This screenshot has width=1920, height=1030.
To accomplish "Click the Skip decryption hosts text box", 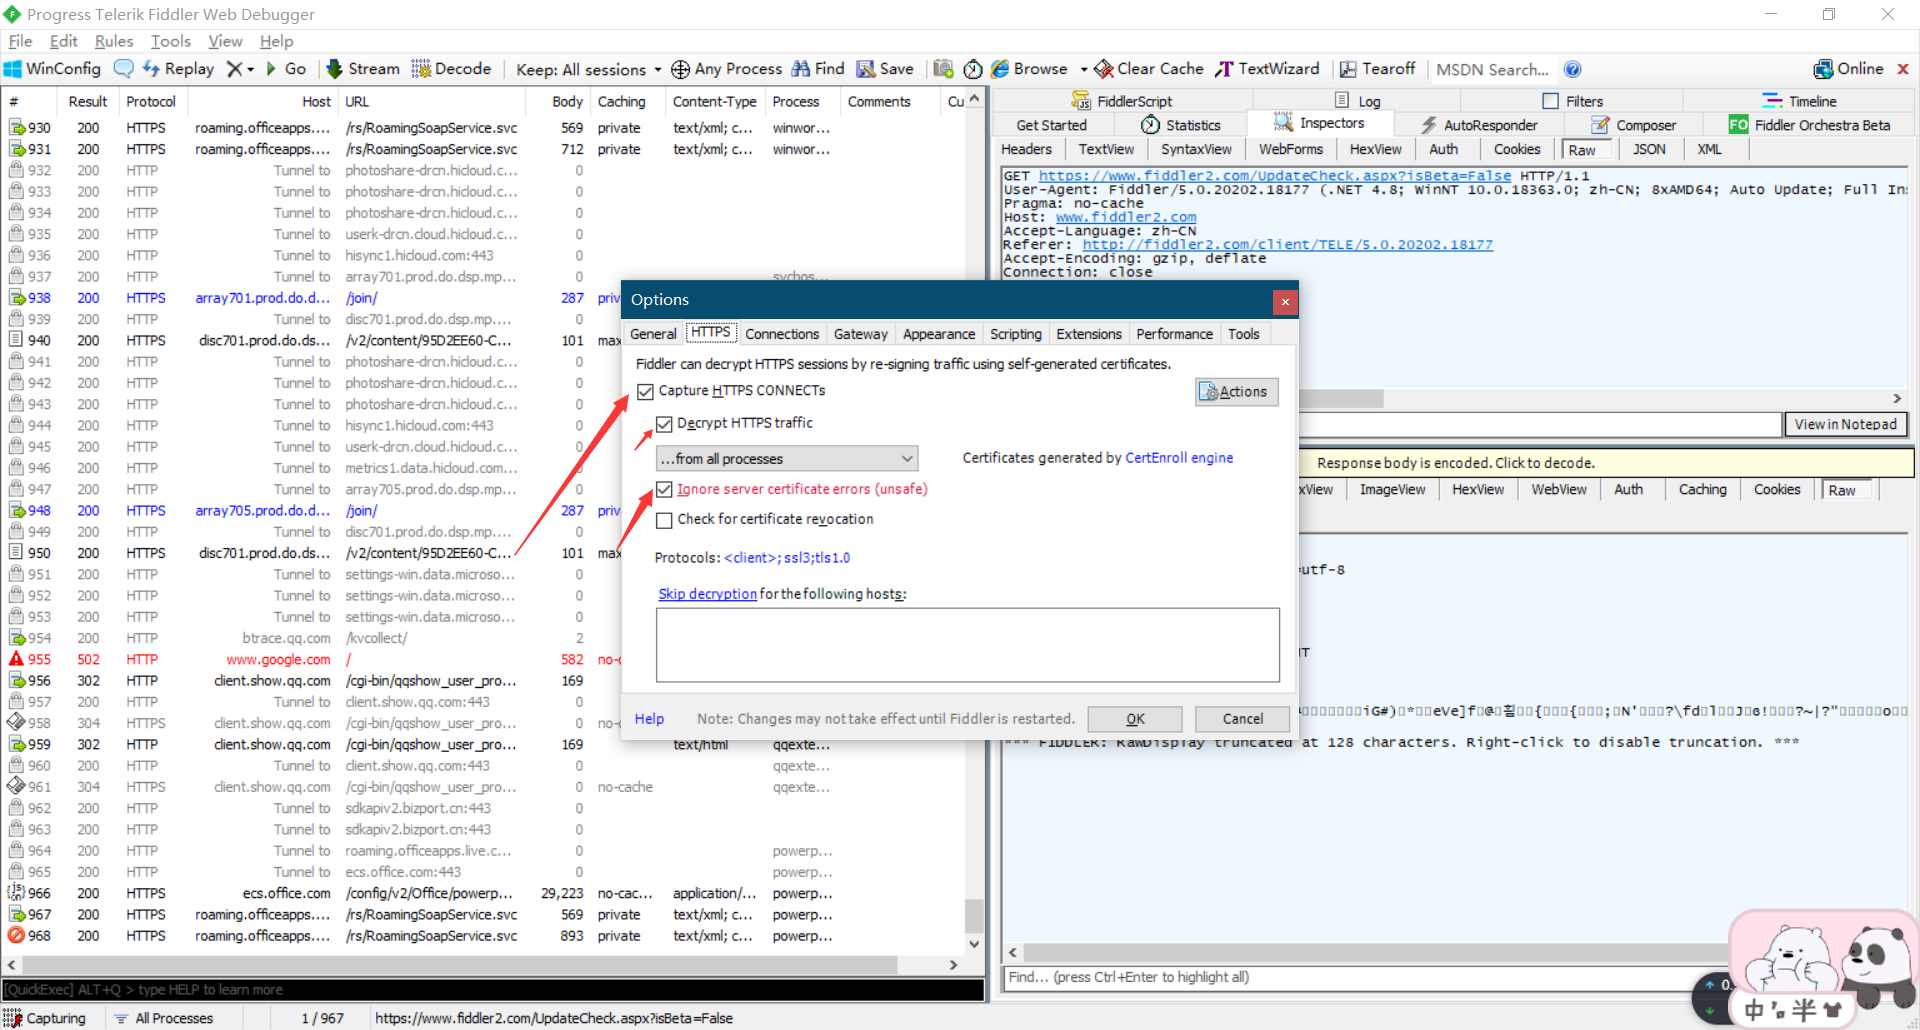I will (x=967, y=645).
